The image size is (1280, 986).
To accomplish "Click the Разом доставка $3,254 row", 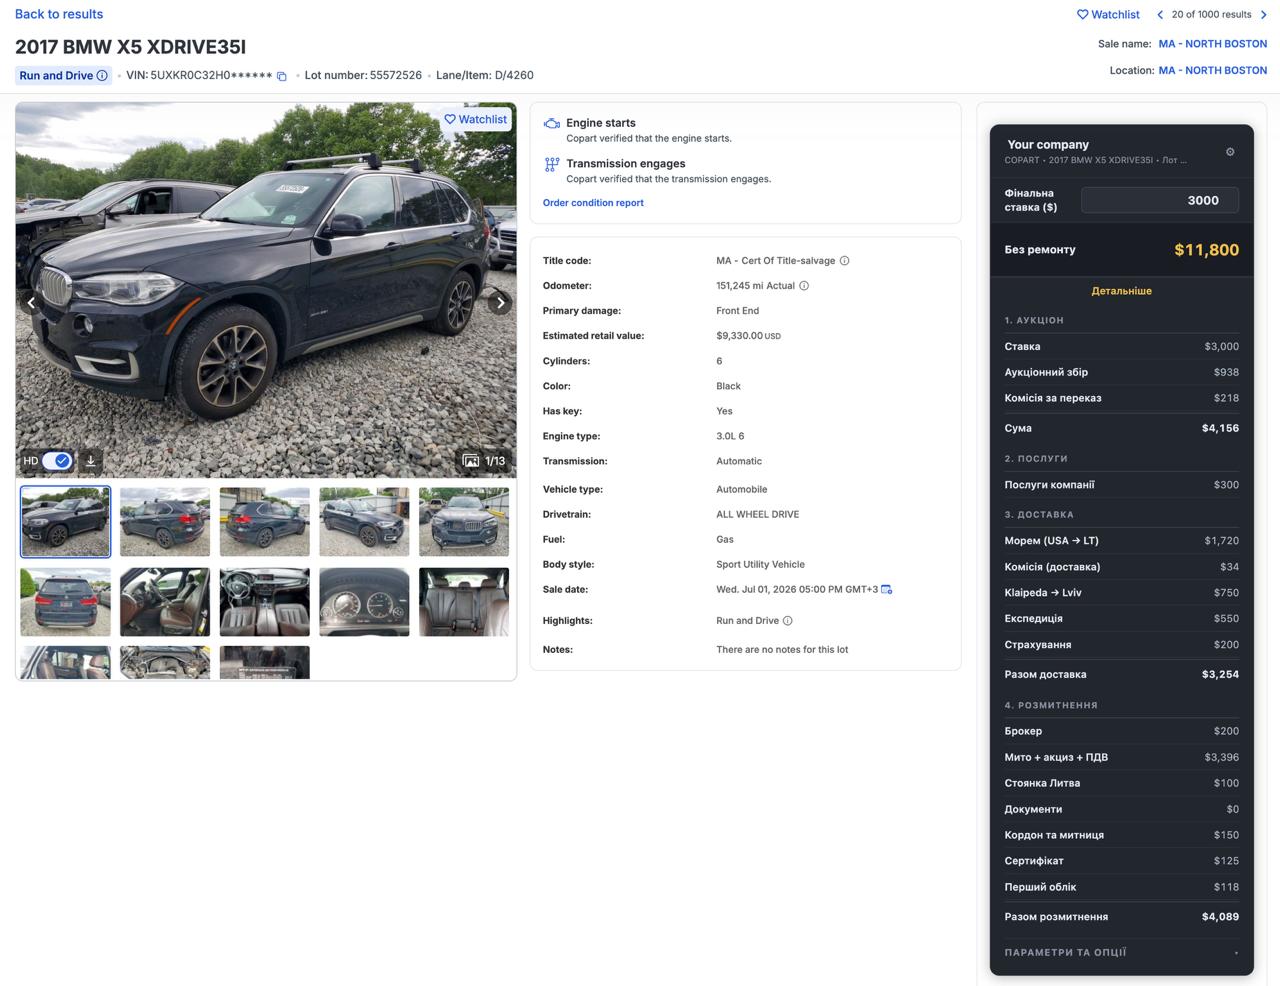I will 1121,674.
